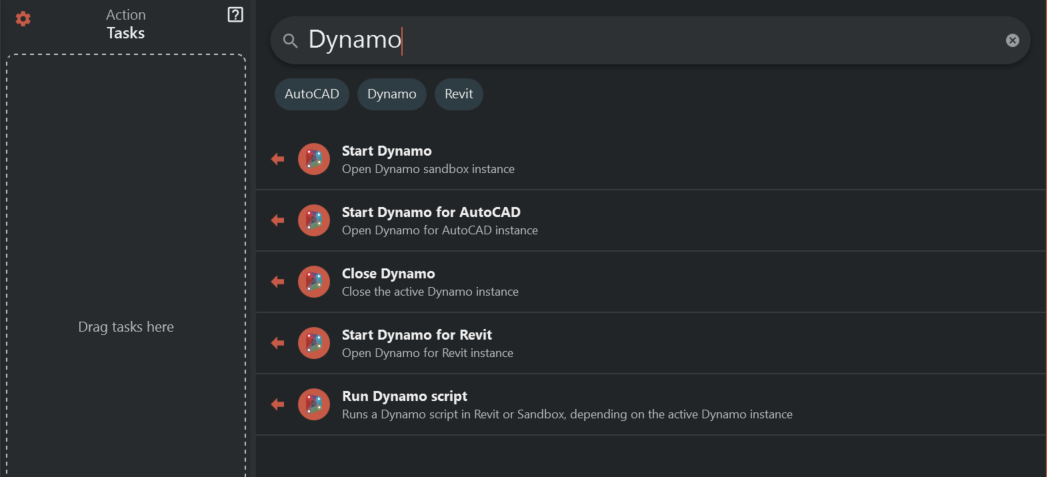
Task: Click the Action Tasks panel heading
Action: (x=126, y=23)
